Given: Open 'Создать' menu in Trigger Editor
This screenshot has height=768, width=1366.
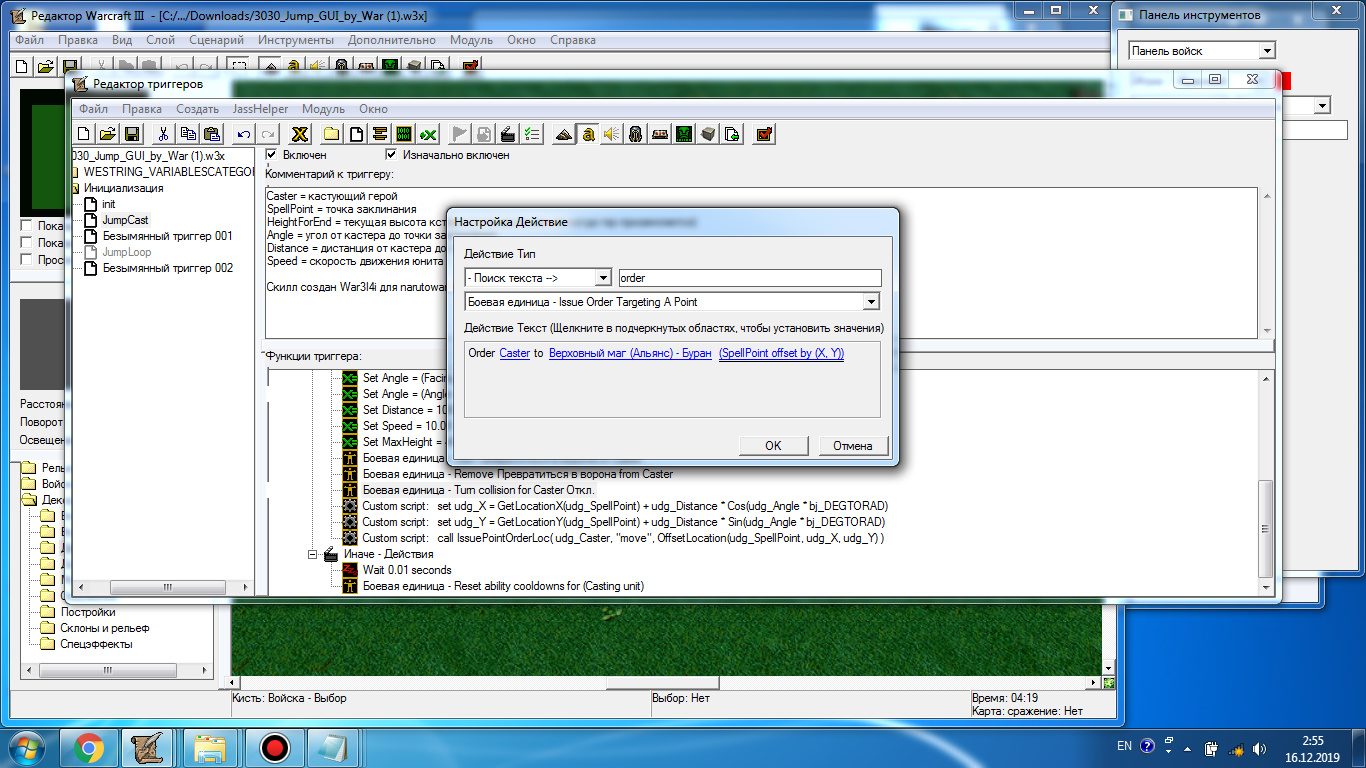Looking at the screenshot, I should tap(197, 109).
